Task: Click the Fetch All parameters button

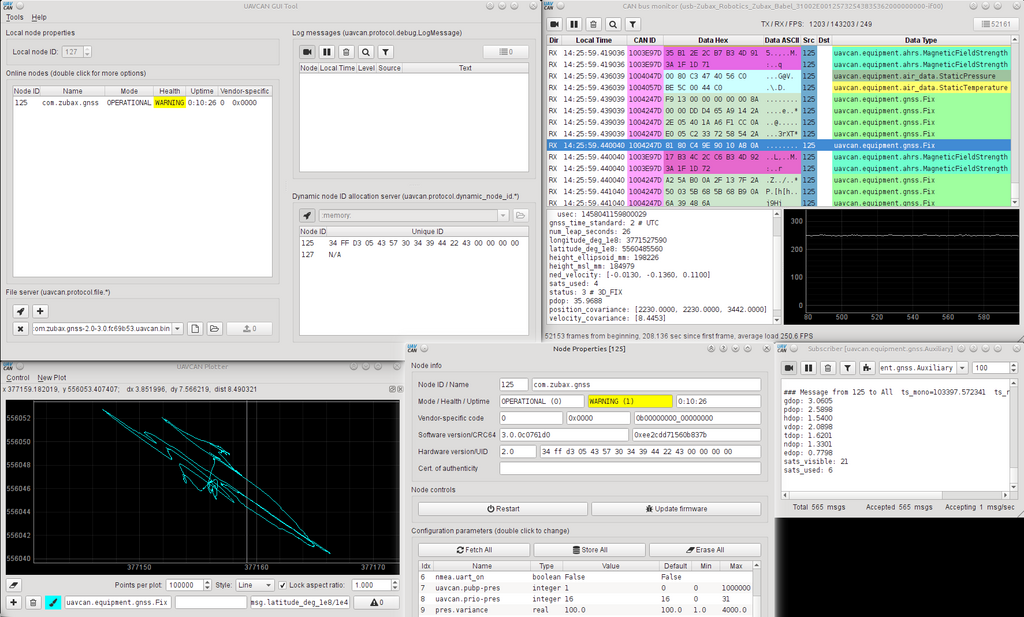Action: 474,550
